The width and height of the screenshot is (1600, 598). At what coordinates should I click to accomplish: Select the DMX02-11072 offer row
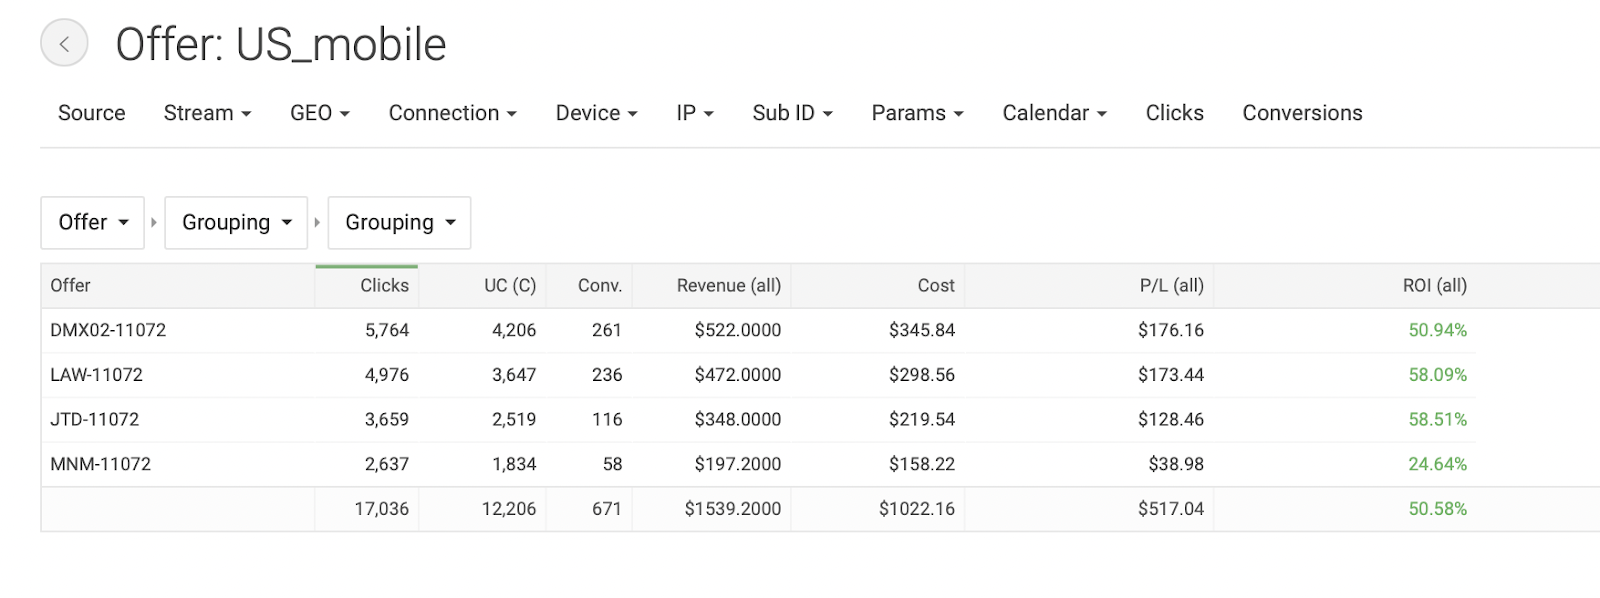(x=108, y=330)
